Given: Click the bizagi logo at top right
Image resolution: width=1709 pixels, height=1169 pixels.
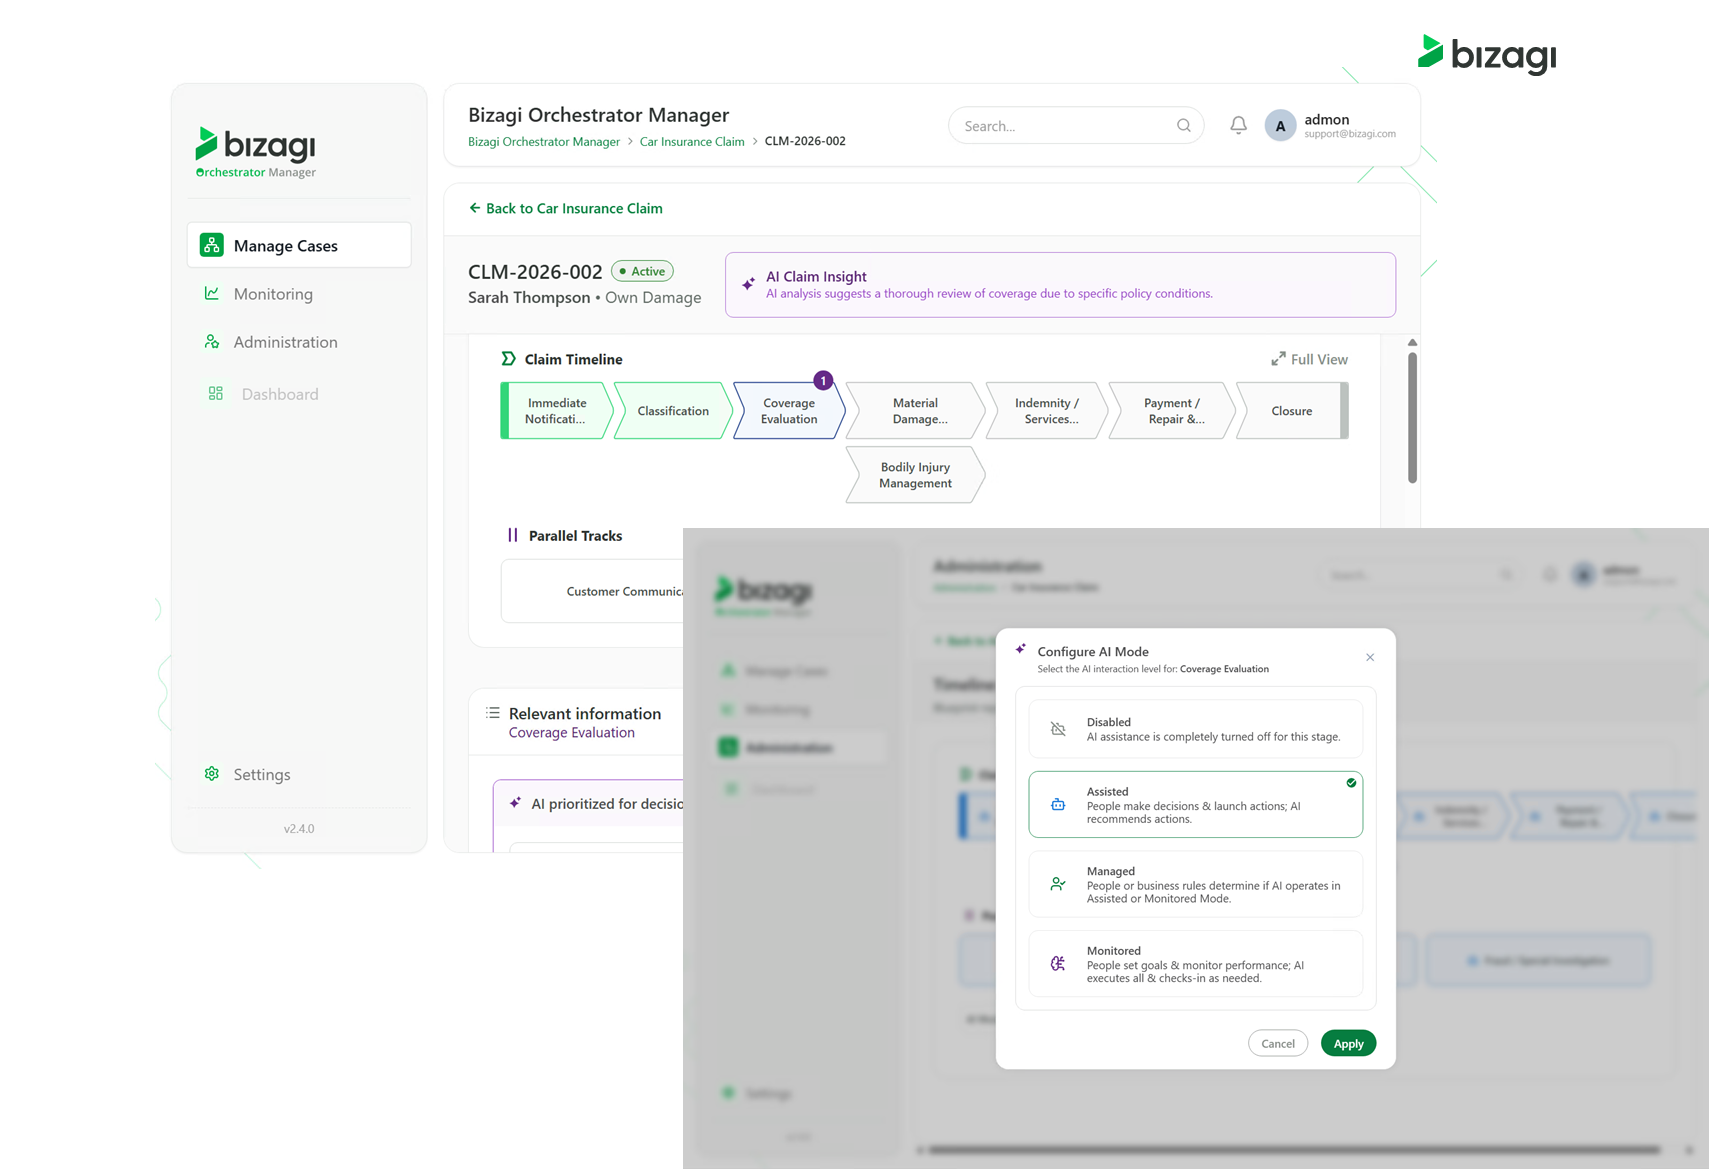Looking at the screenshot, I should tap(1487, 54).
